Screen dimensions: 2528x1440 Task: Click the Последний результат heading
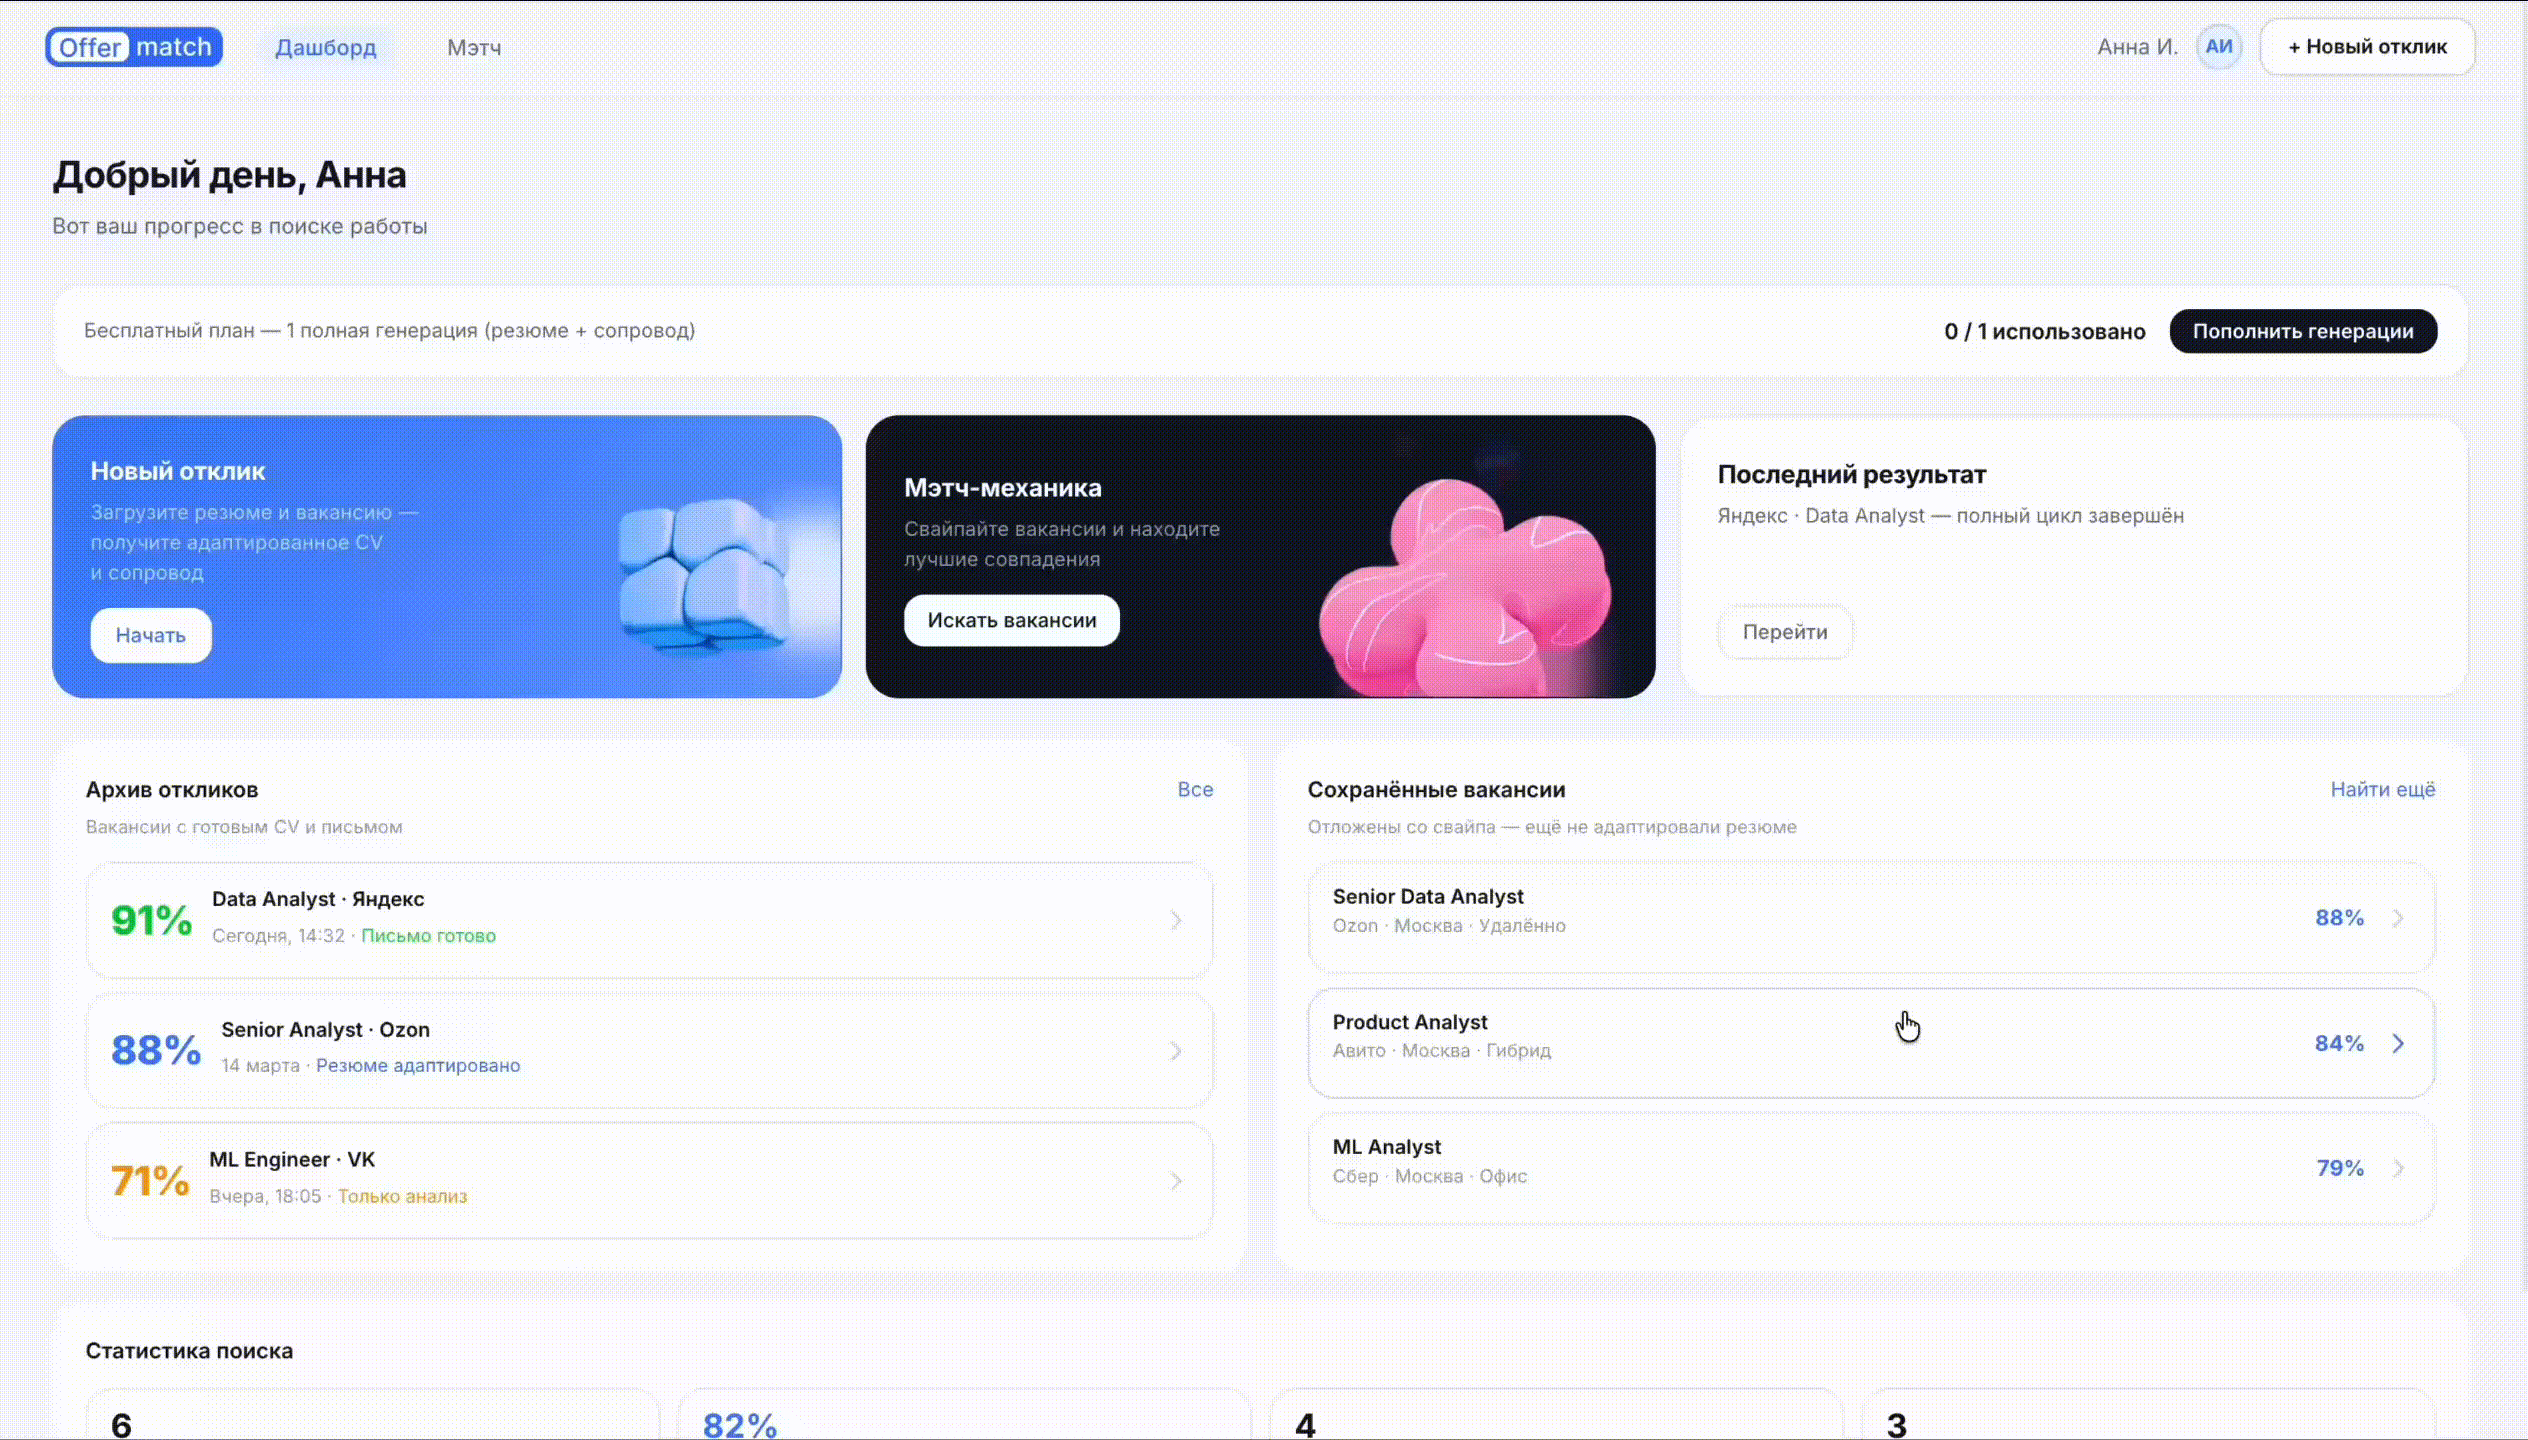[1852, 474]
